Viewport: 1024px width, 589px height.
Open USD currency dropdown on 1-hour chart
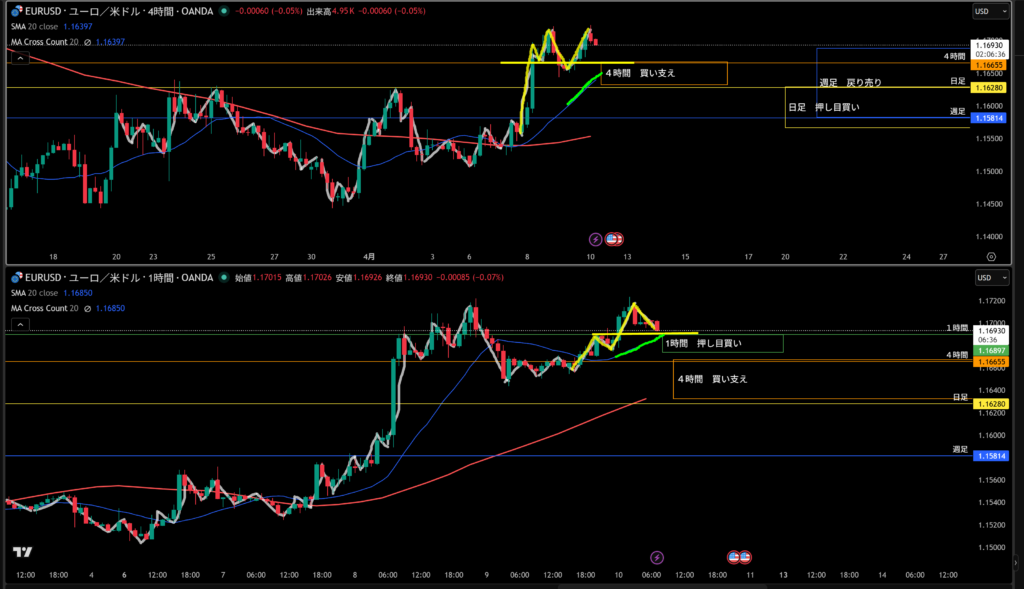coord(984,277)
